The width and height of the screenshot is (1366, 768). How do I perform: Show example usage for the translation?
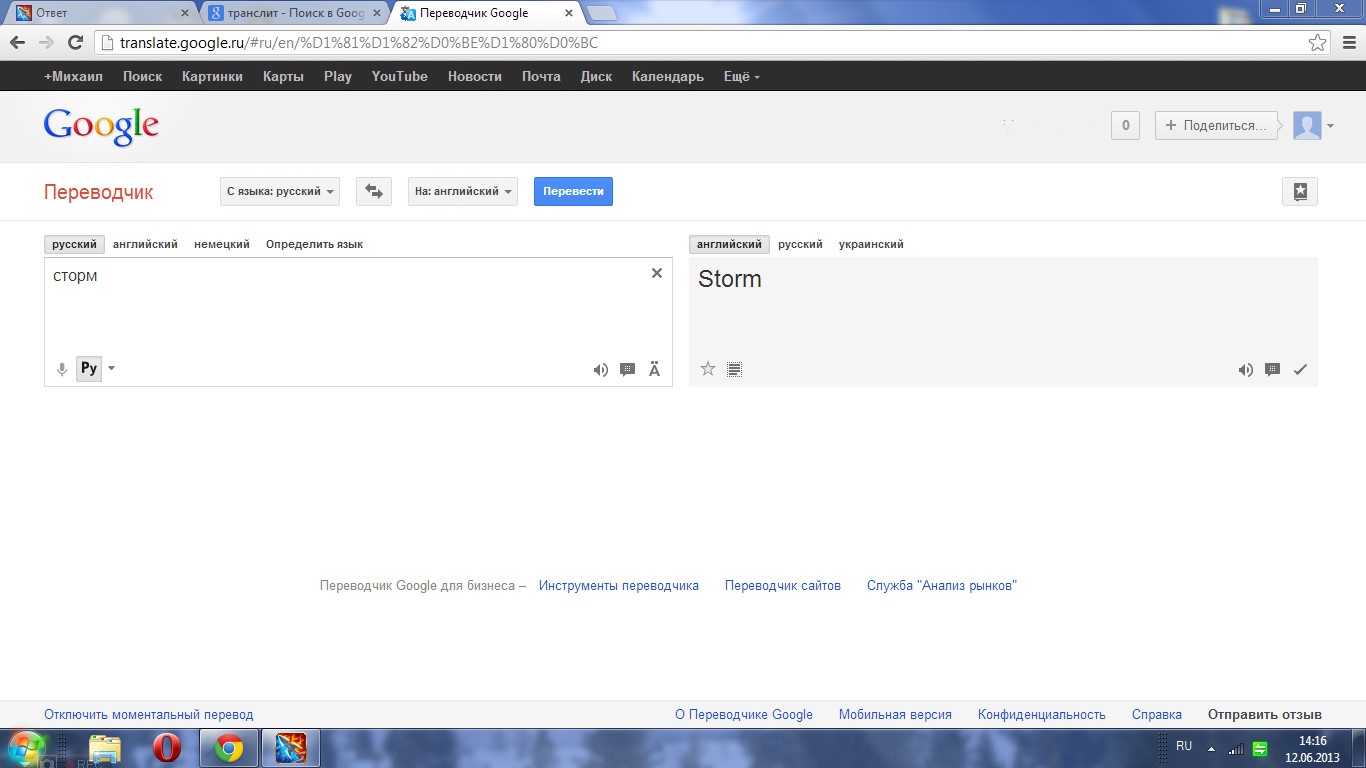1273,370
